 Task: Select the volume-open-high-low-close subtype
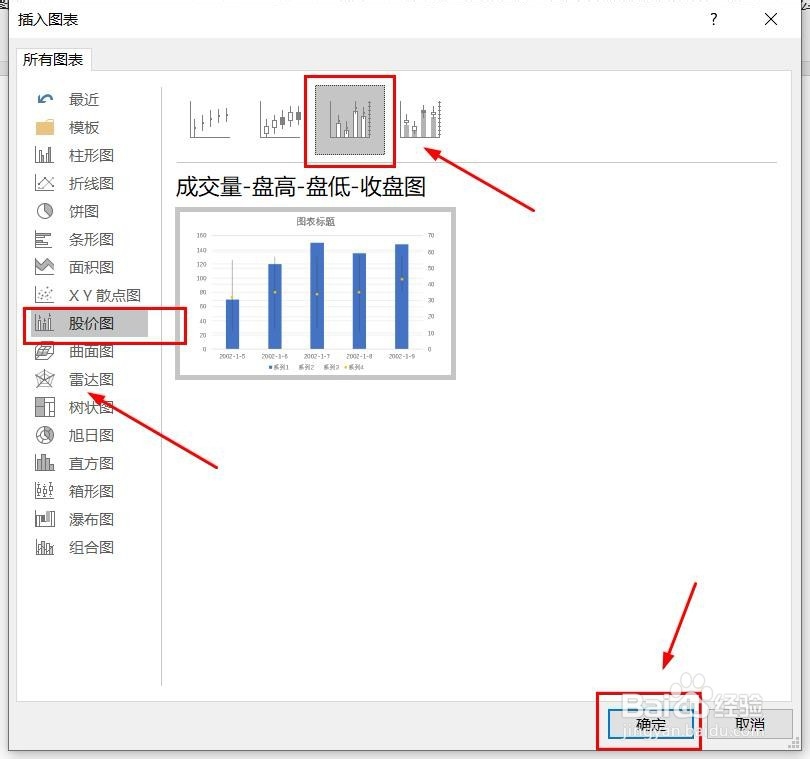420,120
